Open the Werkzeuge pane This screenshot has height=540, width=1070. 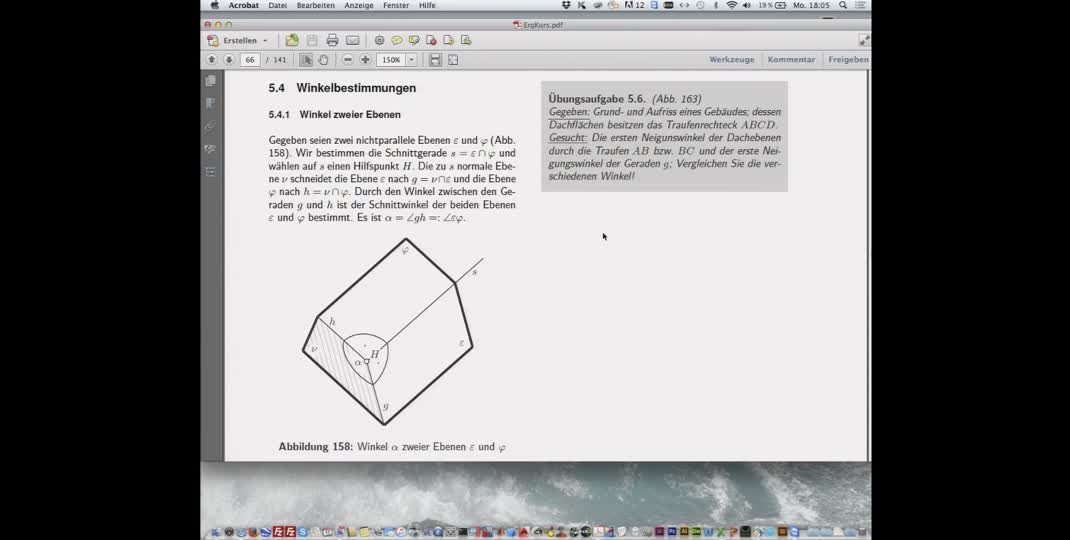coord(731,60)
